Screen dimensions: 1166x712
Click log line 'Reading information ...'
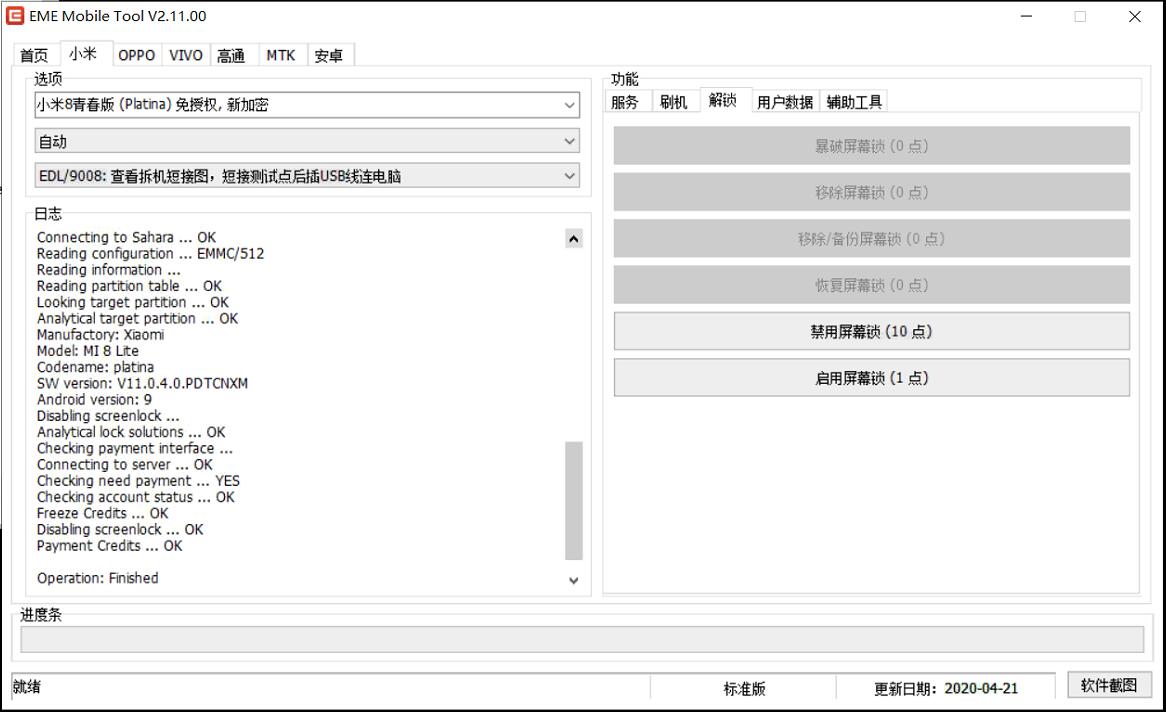[x=109, y=269]
